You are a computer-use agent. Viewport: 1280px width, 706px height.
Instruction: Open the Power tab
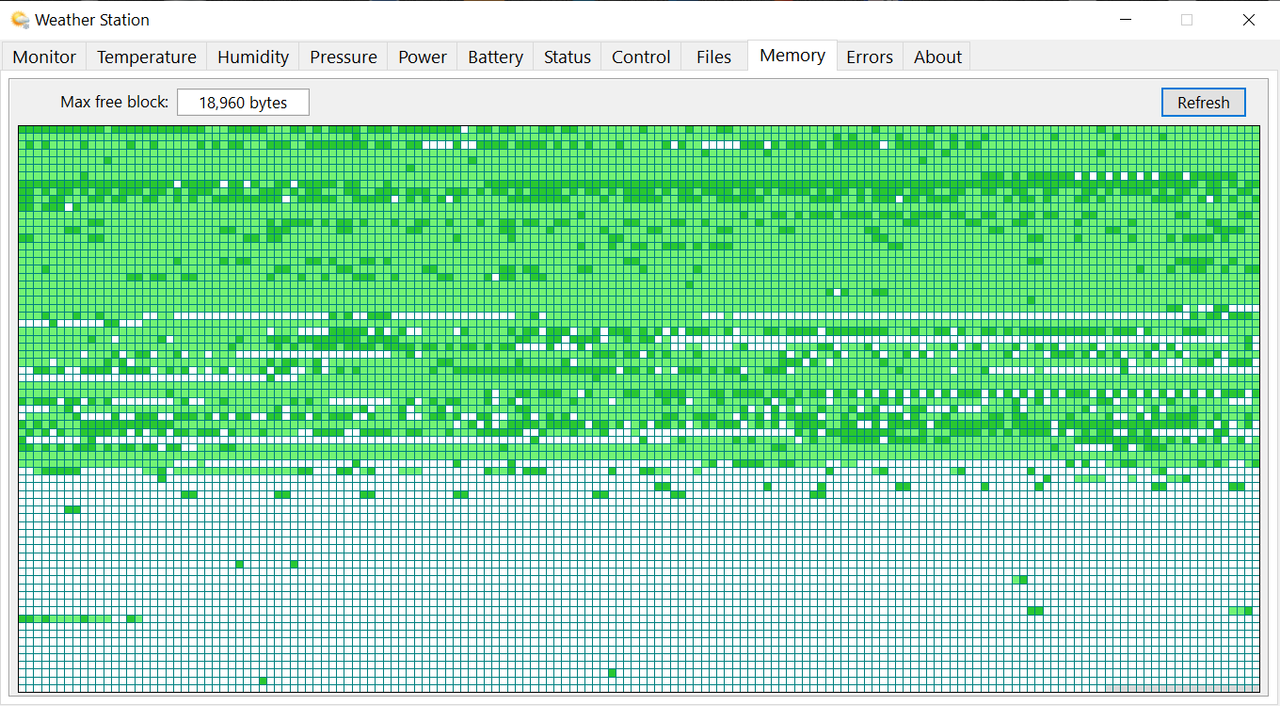pos(422,57)
